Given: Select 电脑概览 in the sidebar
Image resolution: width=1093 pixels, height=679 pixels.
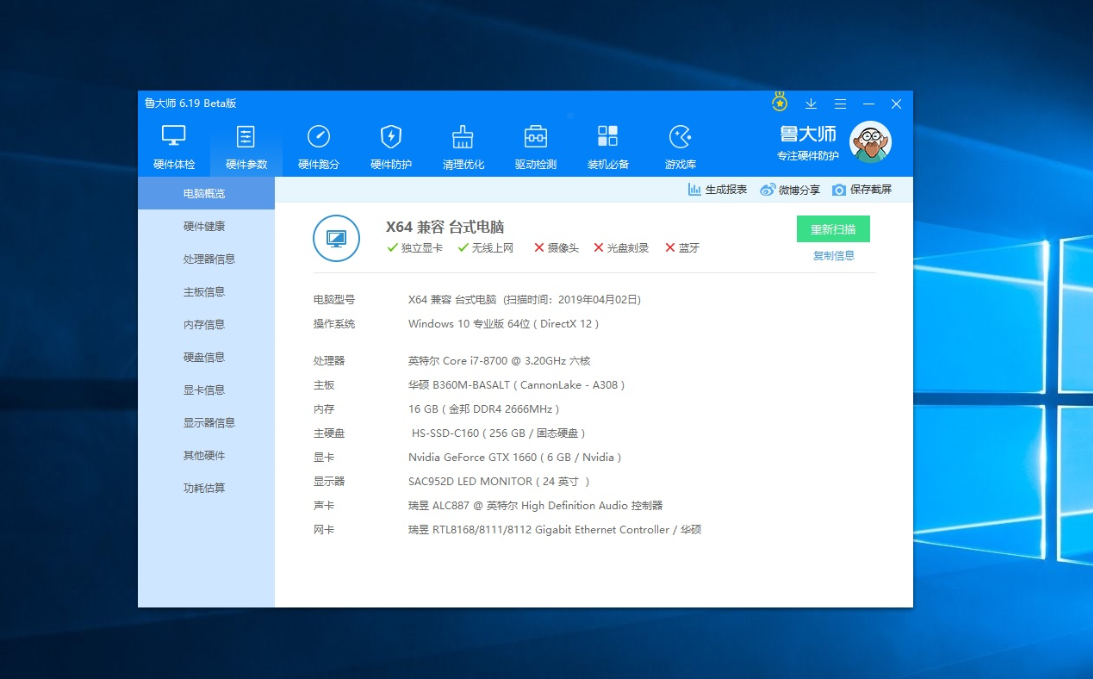Looking at the screenshot, I should (x=206, y=193).
